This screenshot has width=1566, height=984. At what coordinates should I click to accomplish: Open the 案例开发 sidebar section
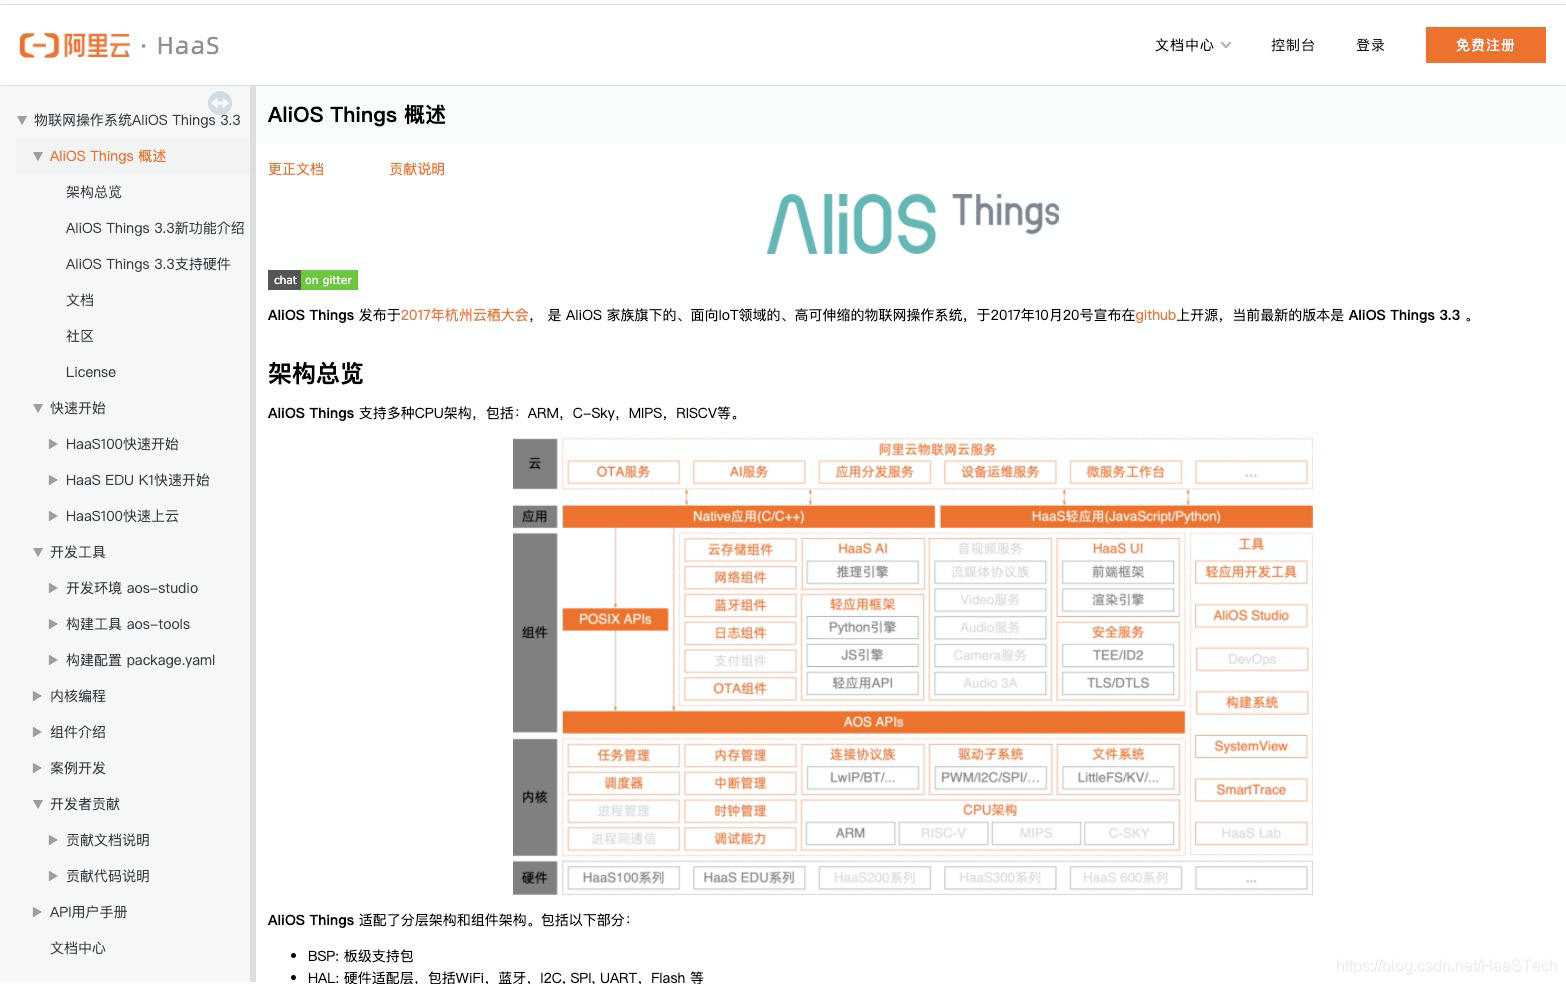click(x=78, y=768)
